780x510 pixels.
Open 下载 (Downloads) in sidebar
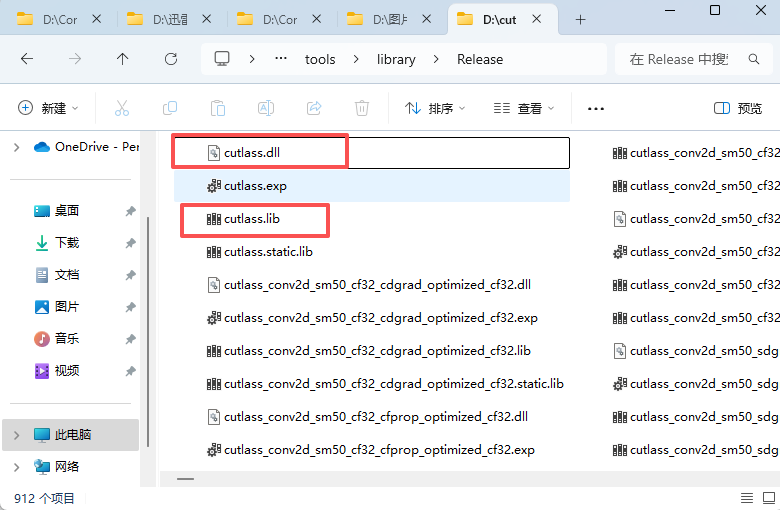click(56, 243)
